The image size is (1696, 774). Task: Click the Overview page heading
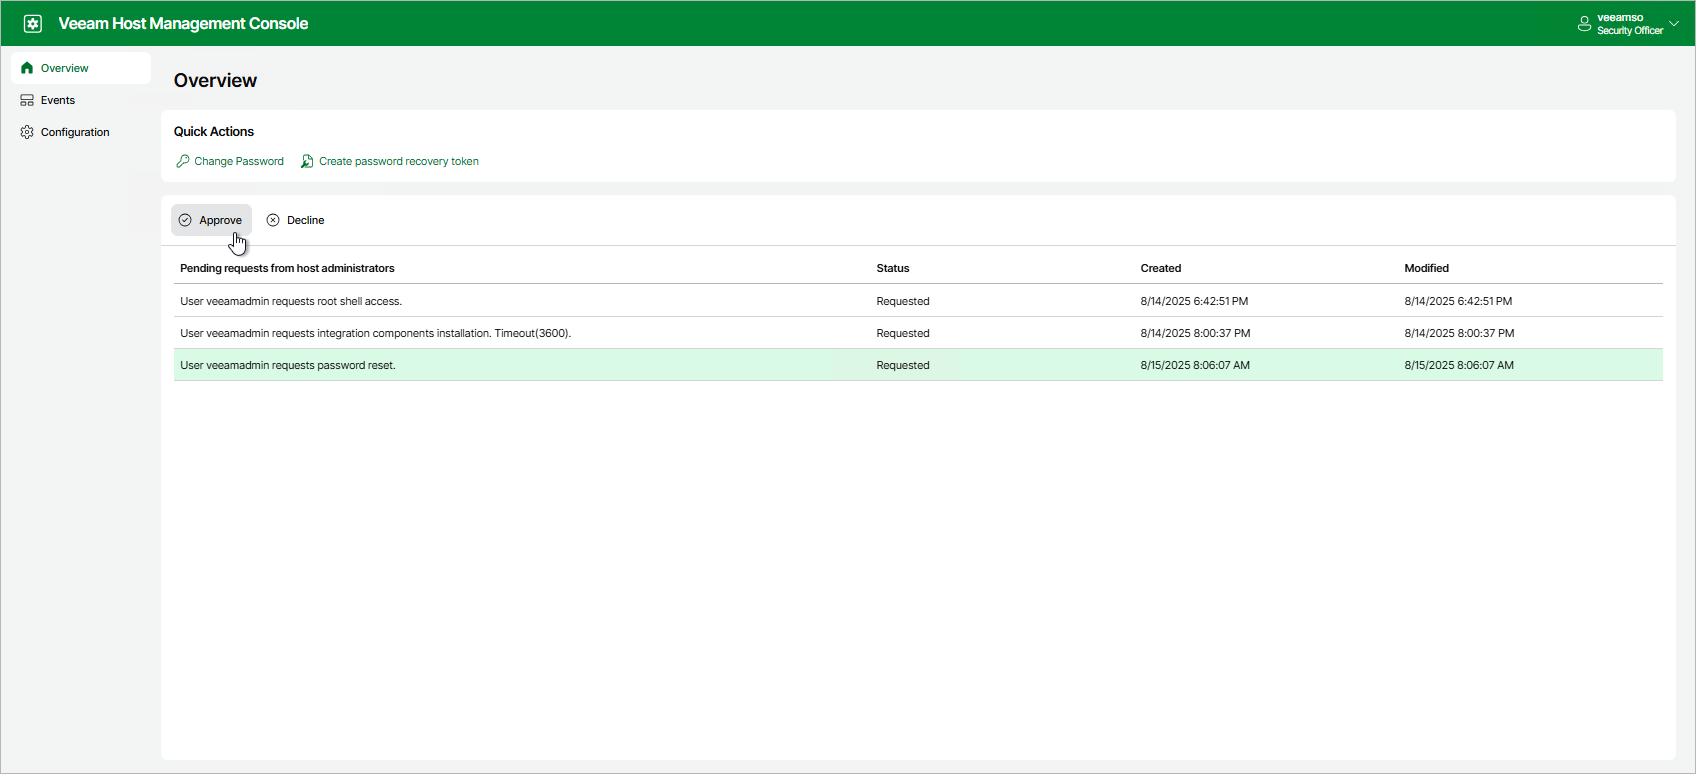coord(215,80)
